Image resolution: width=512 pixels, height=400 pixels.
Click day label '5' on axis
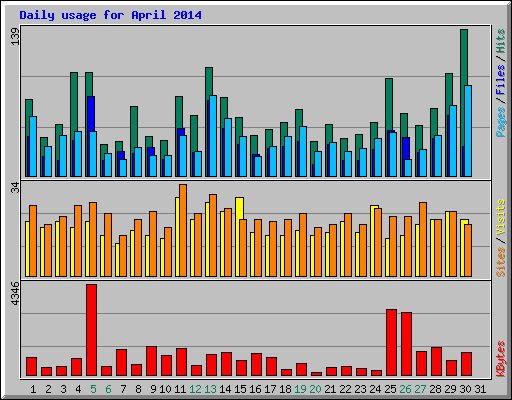(x=93, y=389)
